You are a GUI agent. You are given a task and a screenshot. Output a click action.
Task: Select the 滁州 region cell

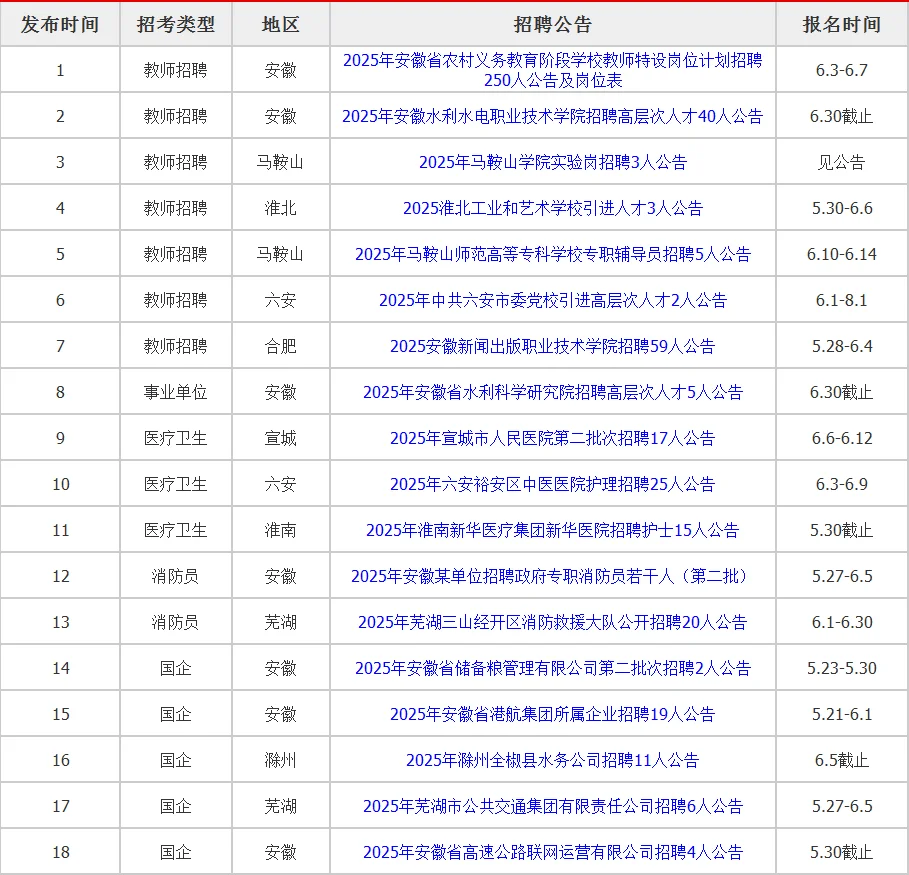(281, 760)
